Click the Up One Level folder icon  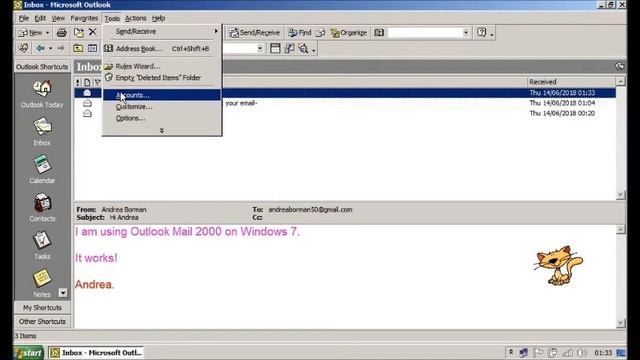click(x=78, y=48)
